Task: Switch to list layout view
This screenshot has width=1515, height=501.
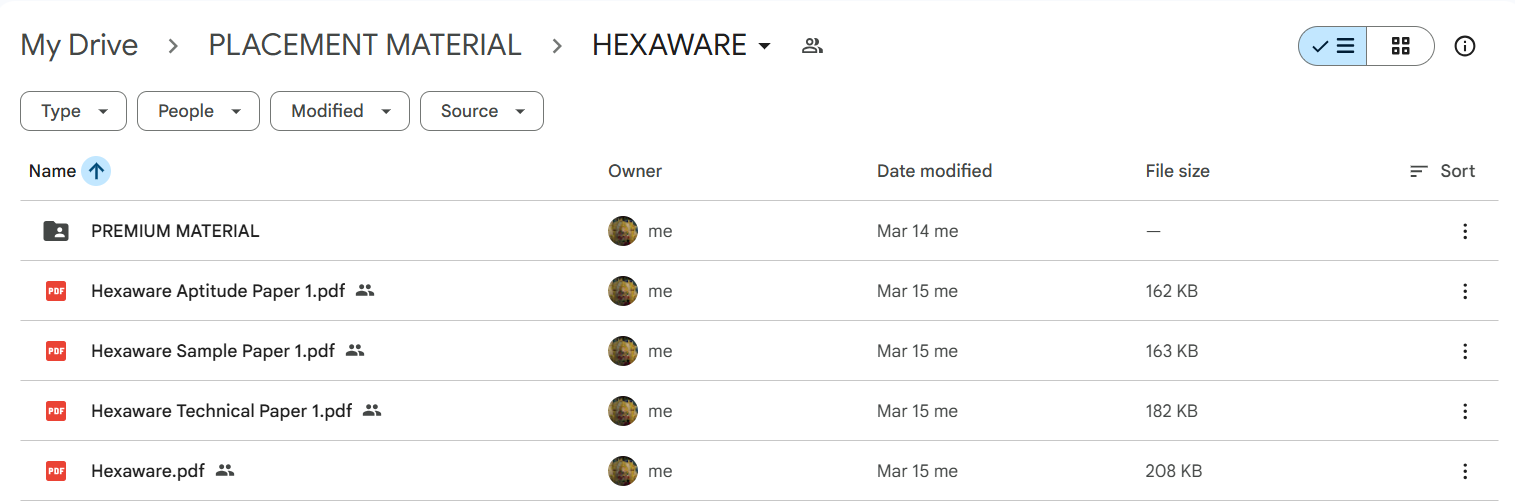Action: 1332,46
